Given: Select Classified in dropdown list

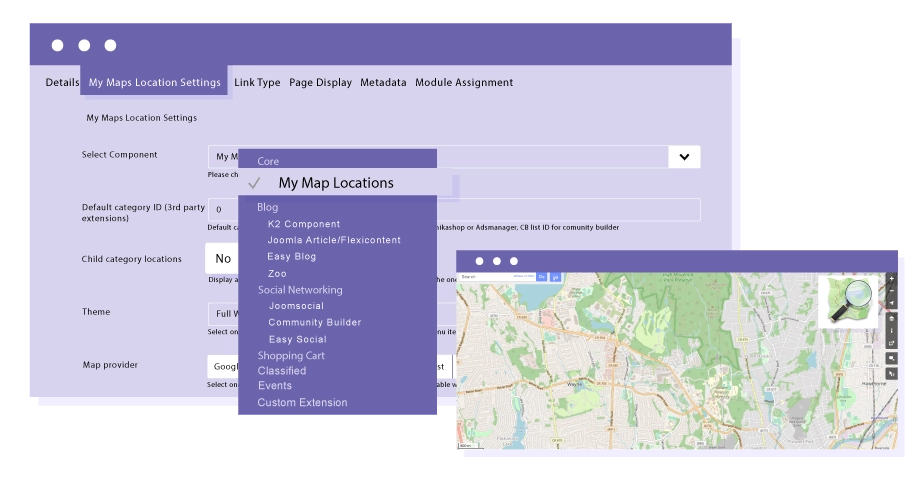Looking at the screenshot, I should (x=282, y=371).
